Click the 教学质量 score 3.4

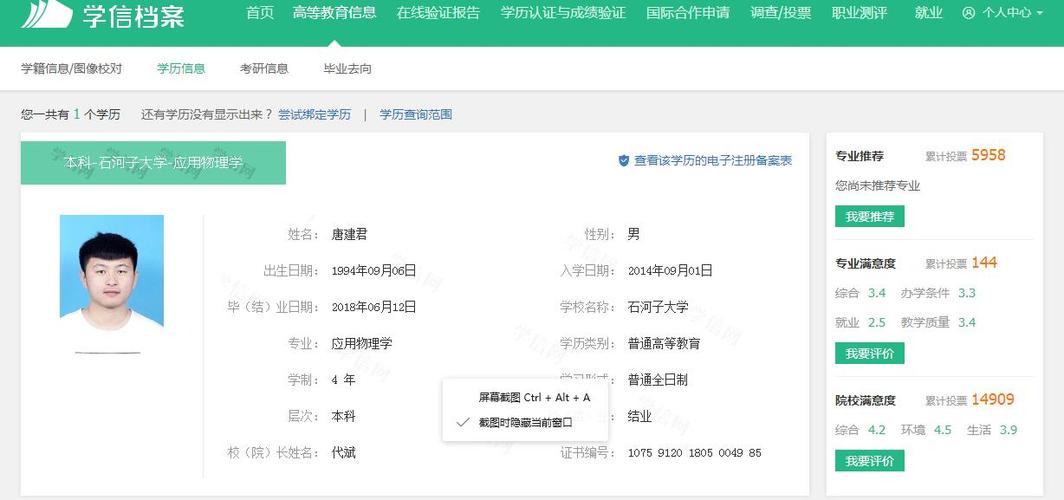(967, 322)
